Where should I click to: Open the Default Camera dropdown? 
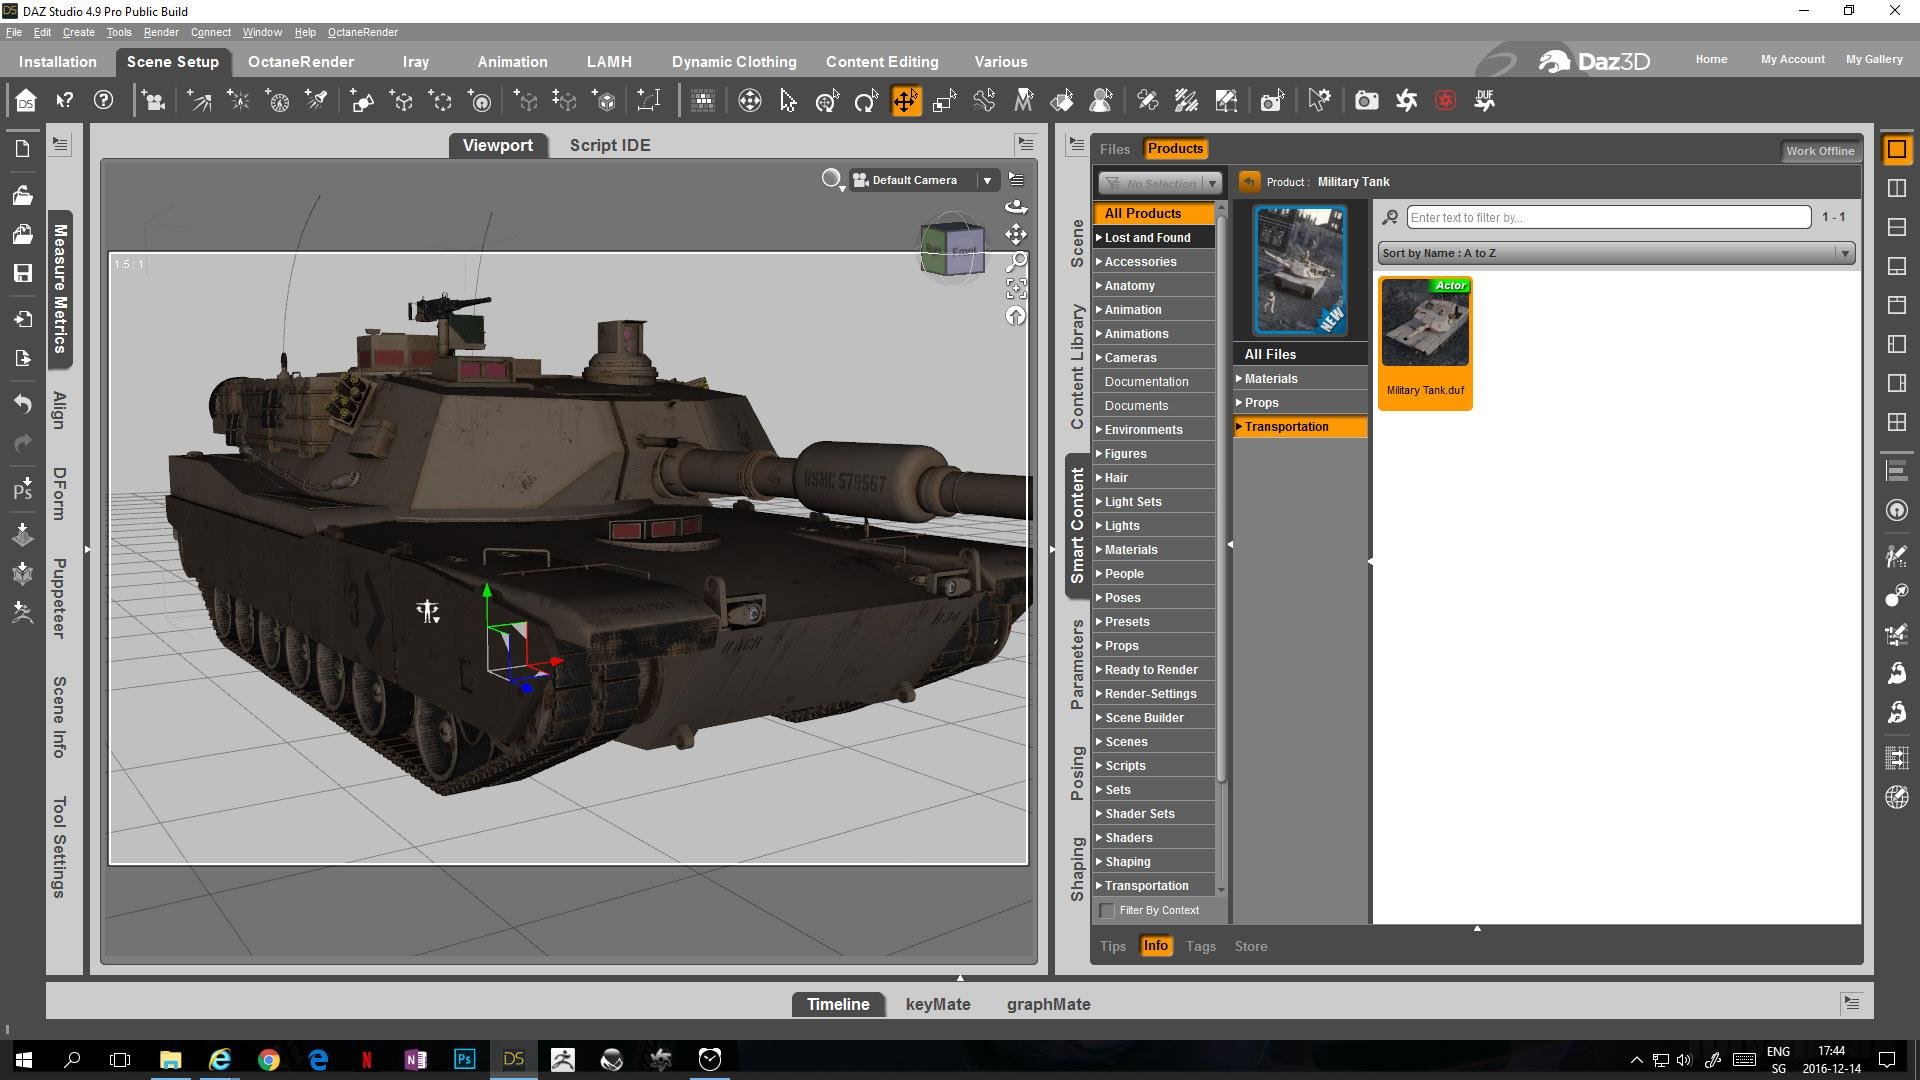pyautogui.click(x=987, y=181)
